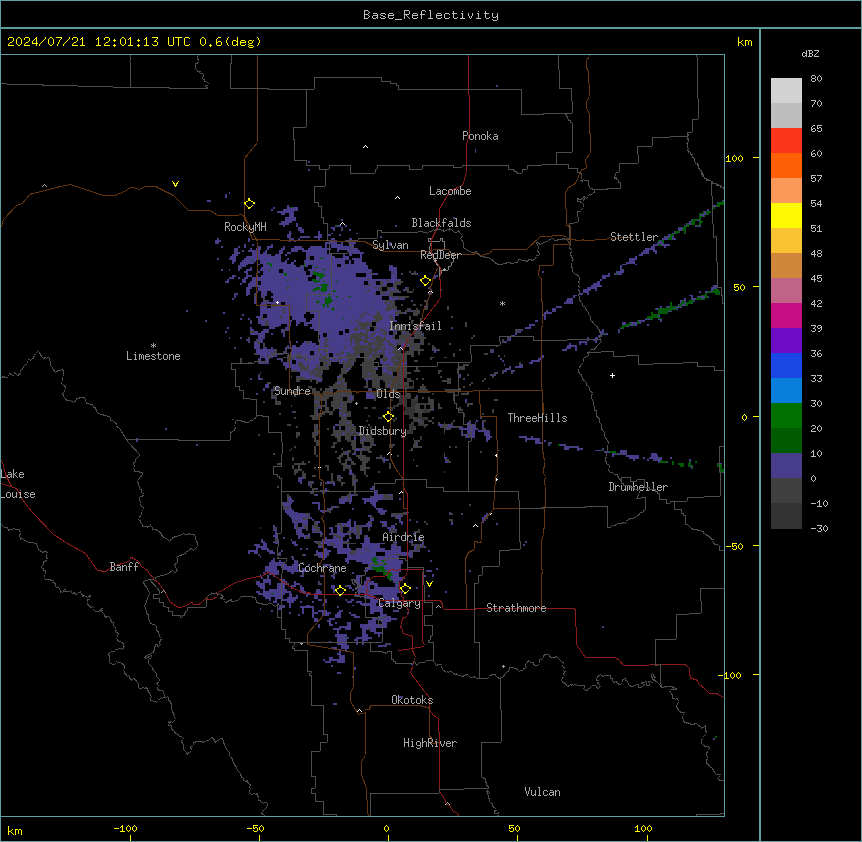Screen dimensions: 862x842
Task: Click the Blackfalds label
Action: click(441, 223)
